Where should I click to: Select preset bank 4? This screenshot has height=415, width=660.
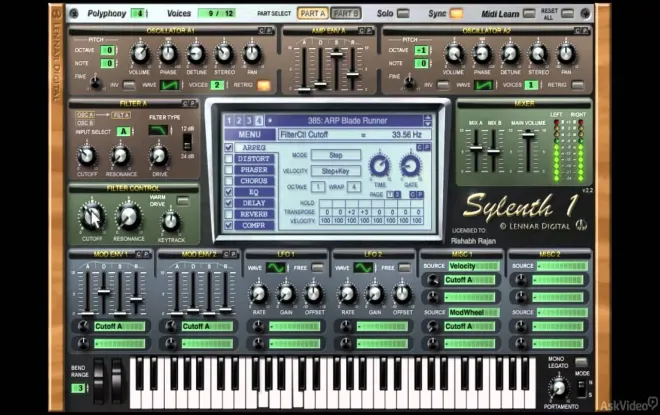(x=259, y=121)
